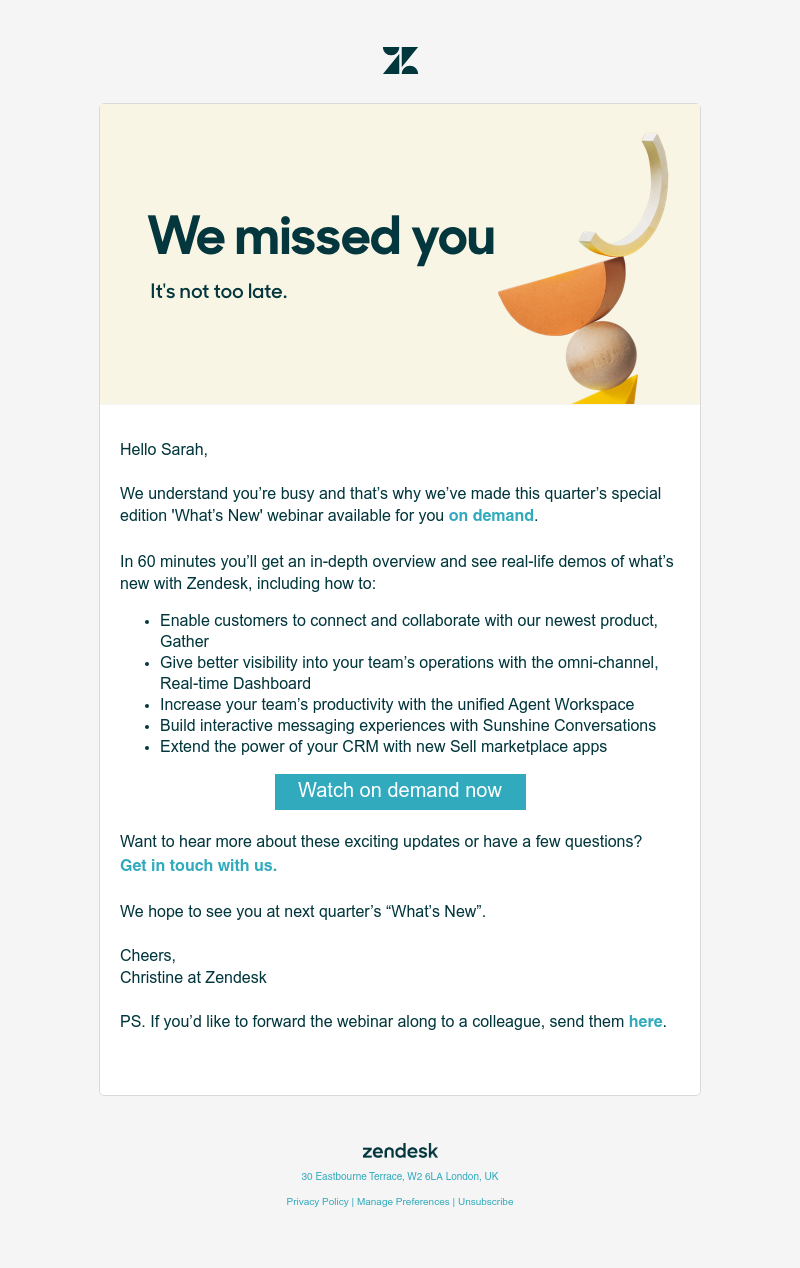The image size is (800, 1268).
Task: Open the 30 Eastbourne Terrace address link
Action: point(400,1177)
